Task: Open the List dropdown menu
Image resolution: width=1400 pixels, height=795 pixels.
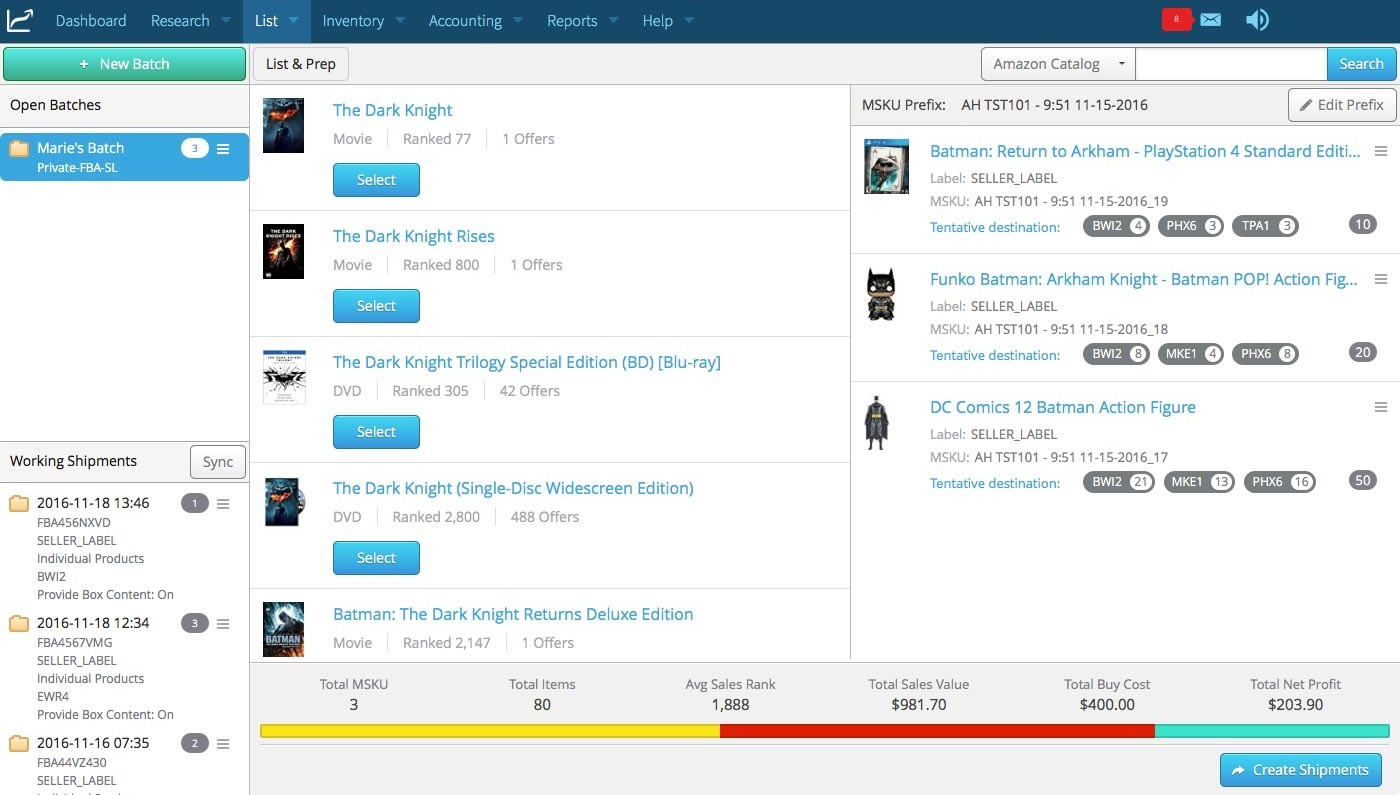Action: pyautogui.click(x=276, y=20)
